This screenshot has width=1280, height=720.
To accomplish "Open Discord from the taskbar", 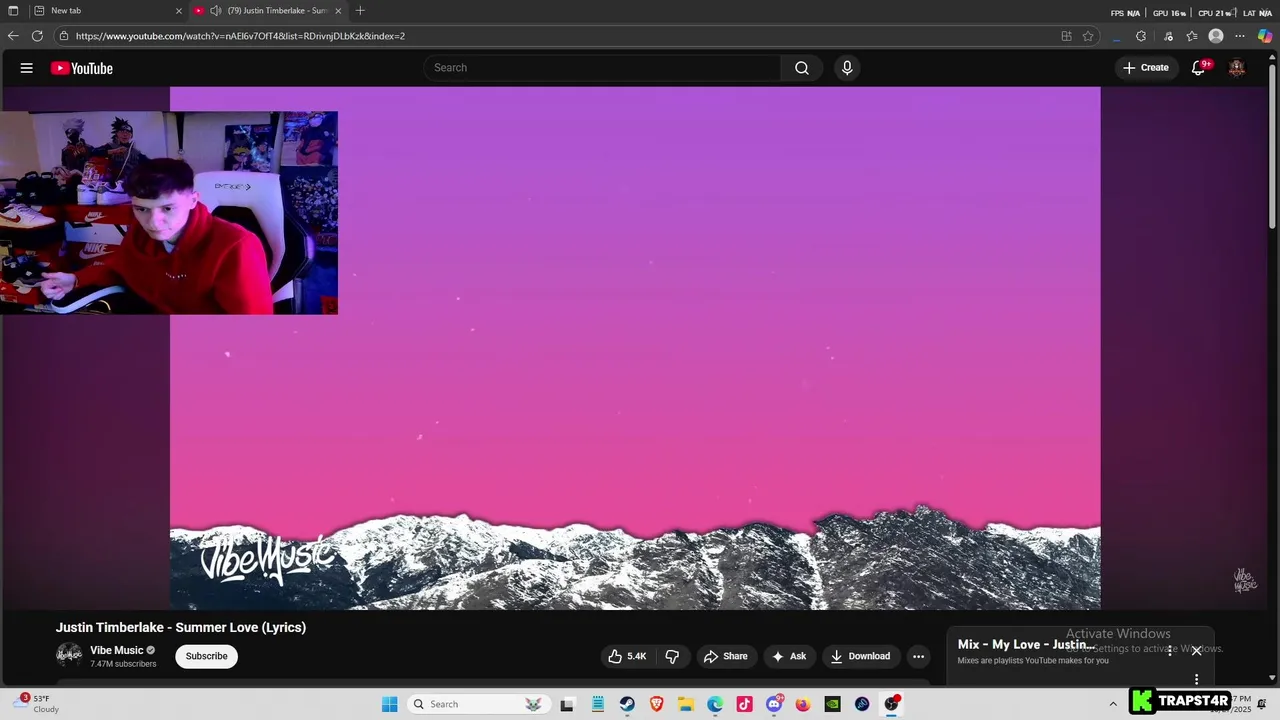I will tap(774, 704).
